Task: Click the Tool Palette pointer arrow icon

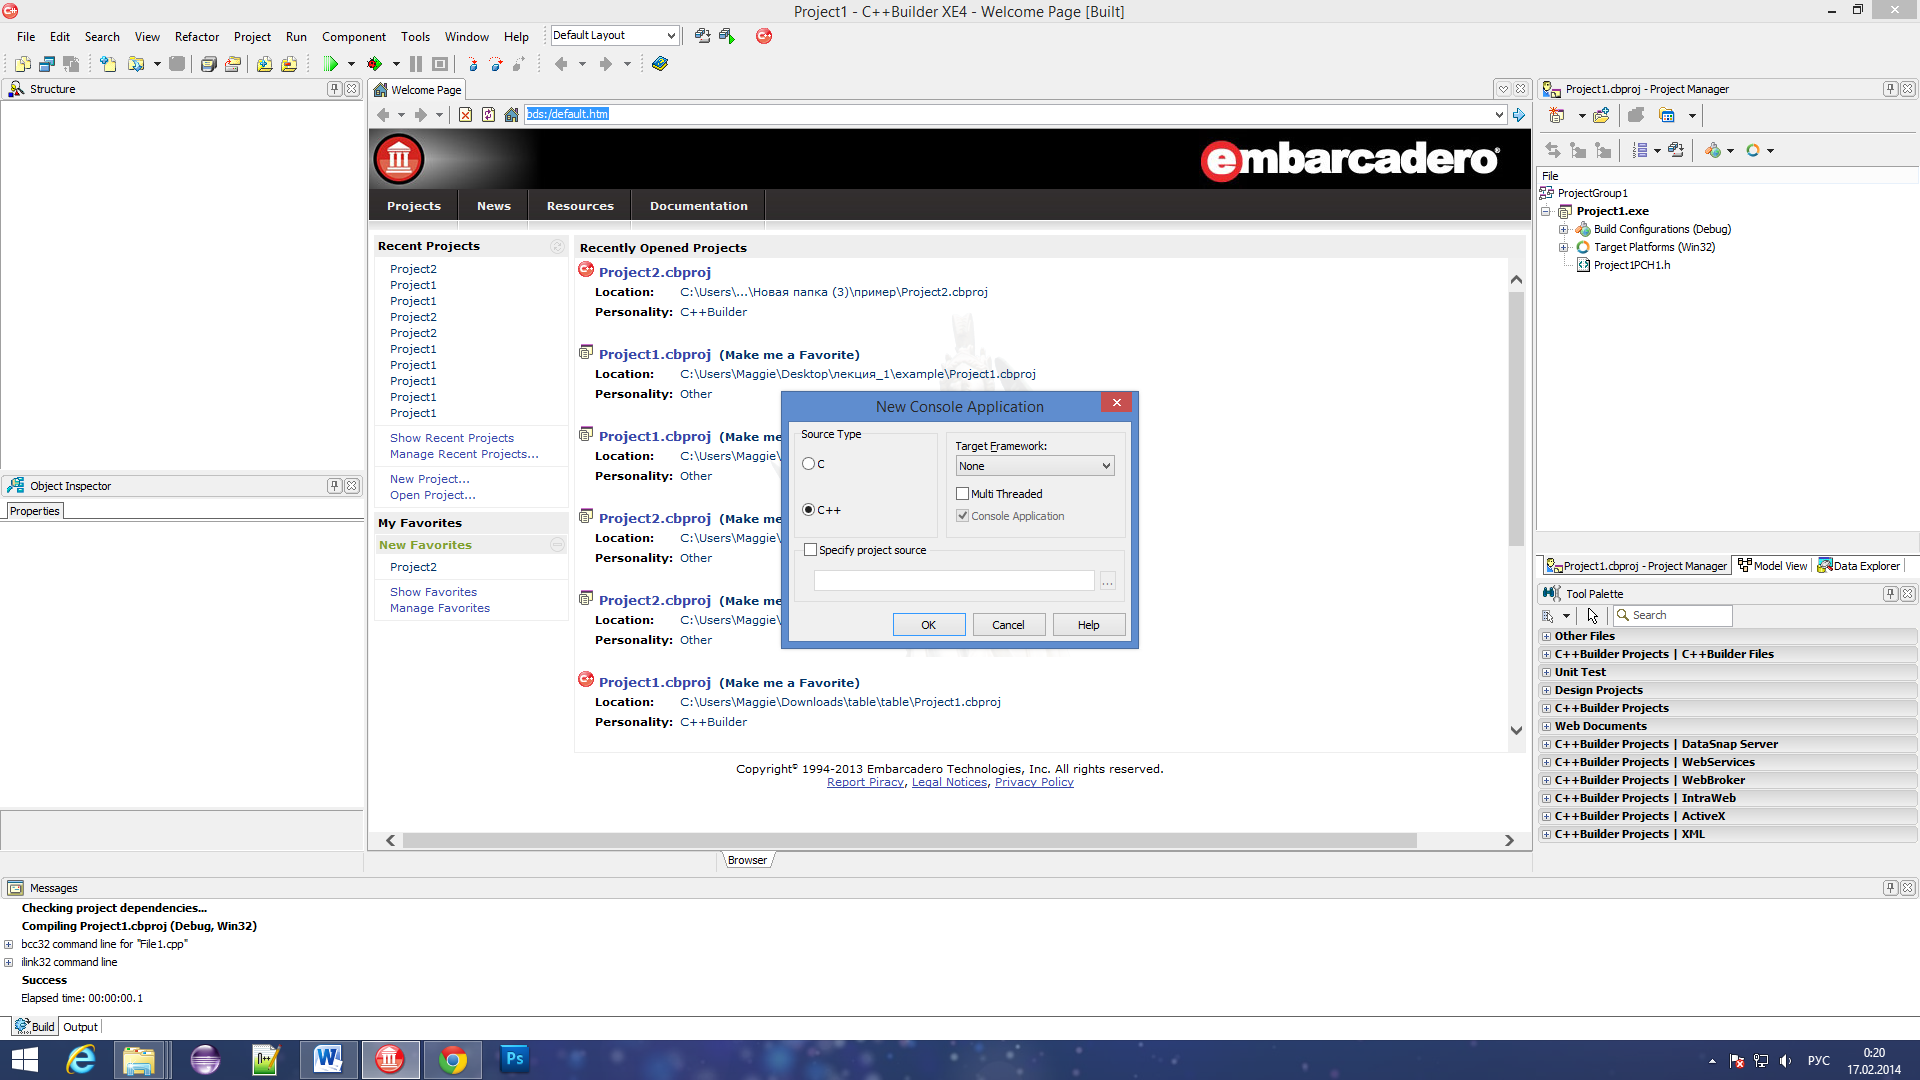Action: 1593,616
